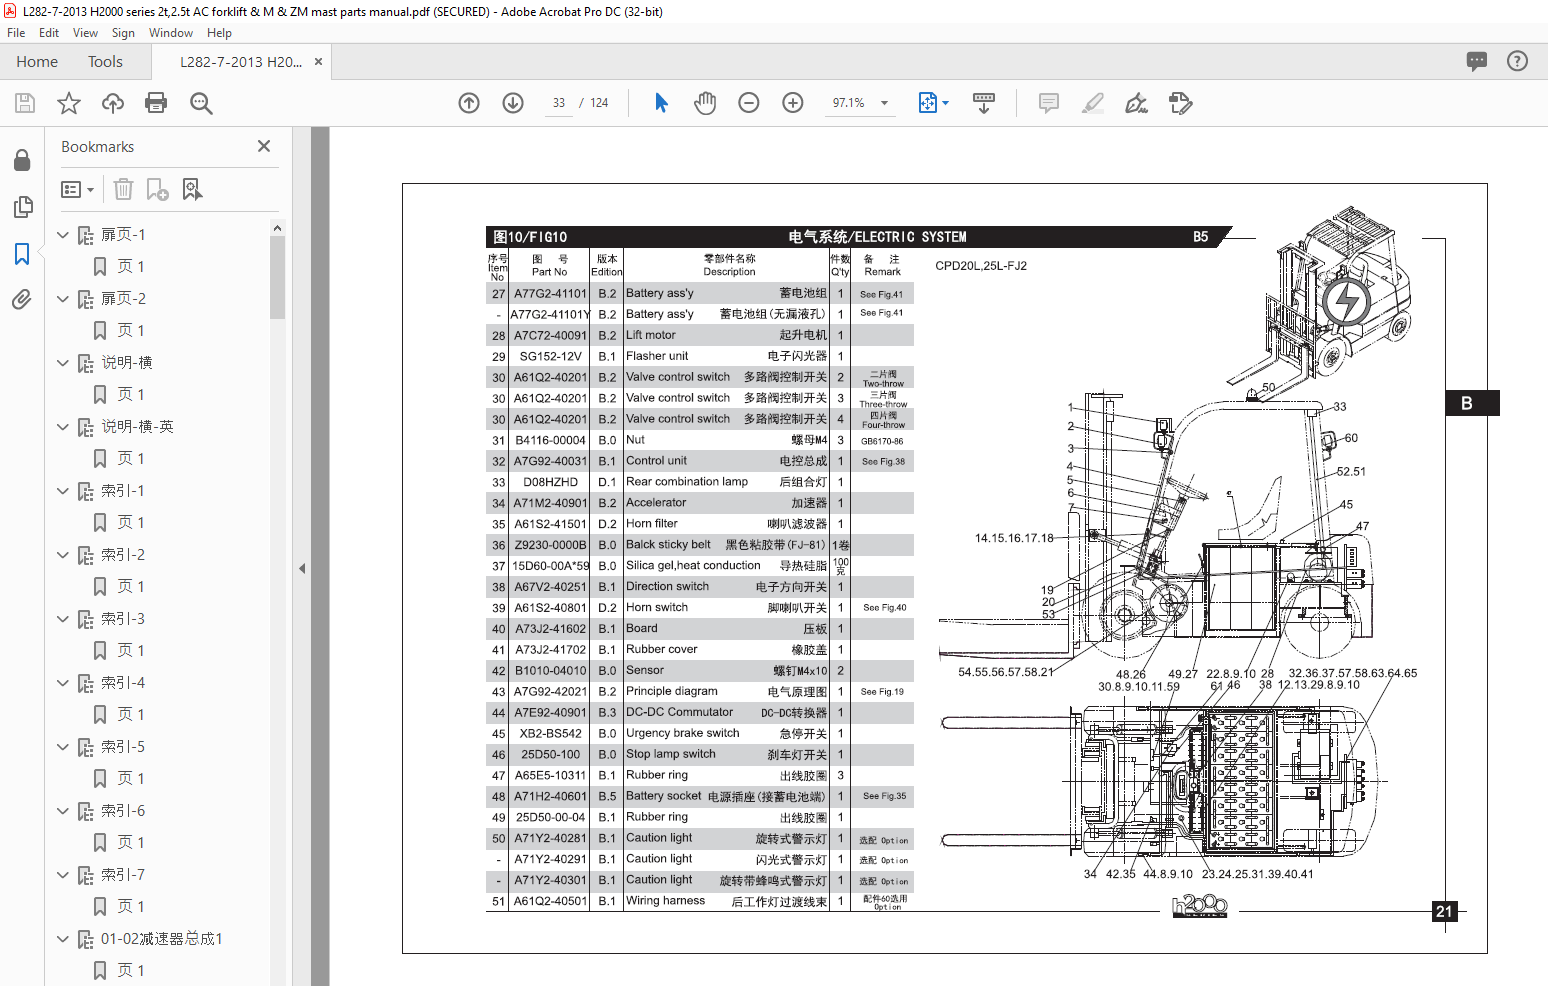The height and width of the screenshot is (986, 1548).
Task: Select the highlight text pen tool
Action: [x=1093, y=103]
